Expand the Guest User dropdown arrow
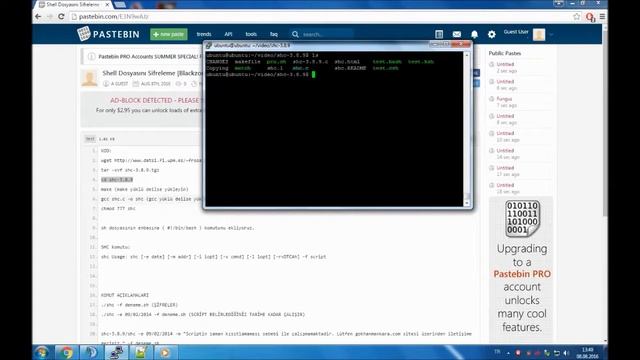The image size is (640, 360). 551,35
